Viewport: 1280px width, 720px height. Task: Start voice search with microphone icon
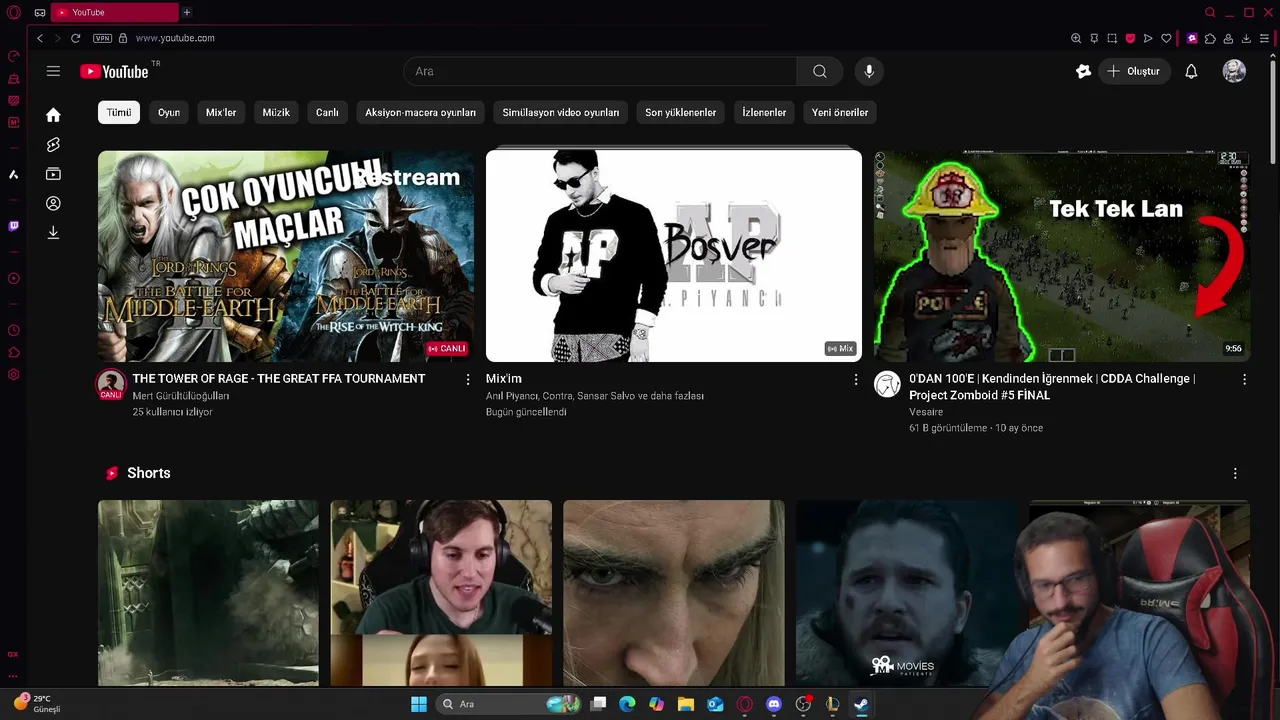click(x=869, y=71)
